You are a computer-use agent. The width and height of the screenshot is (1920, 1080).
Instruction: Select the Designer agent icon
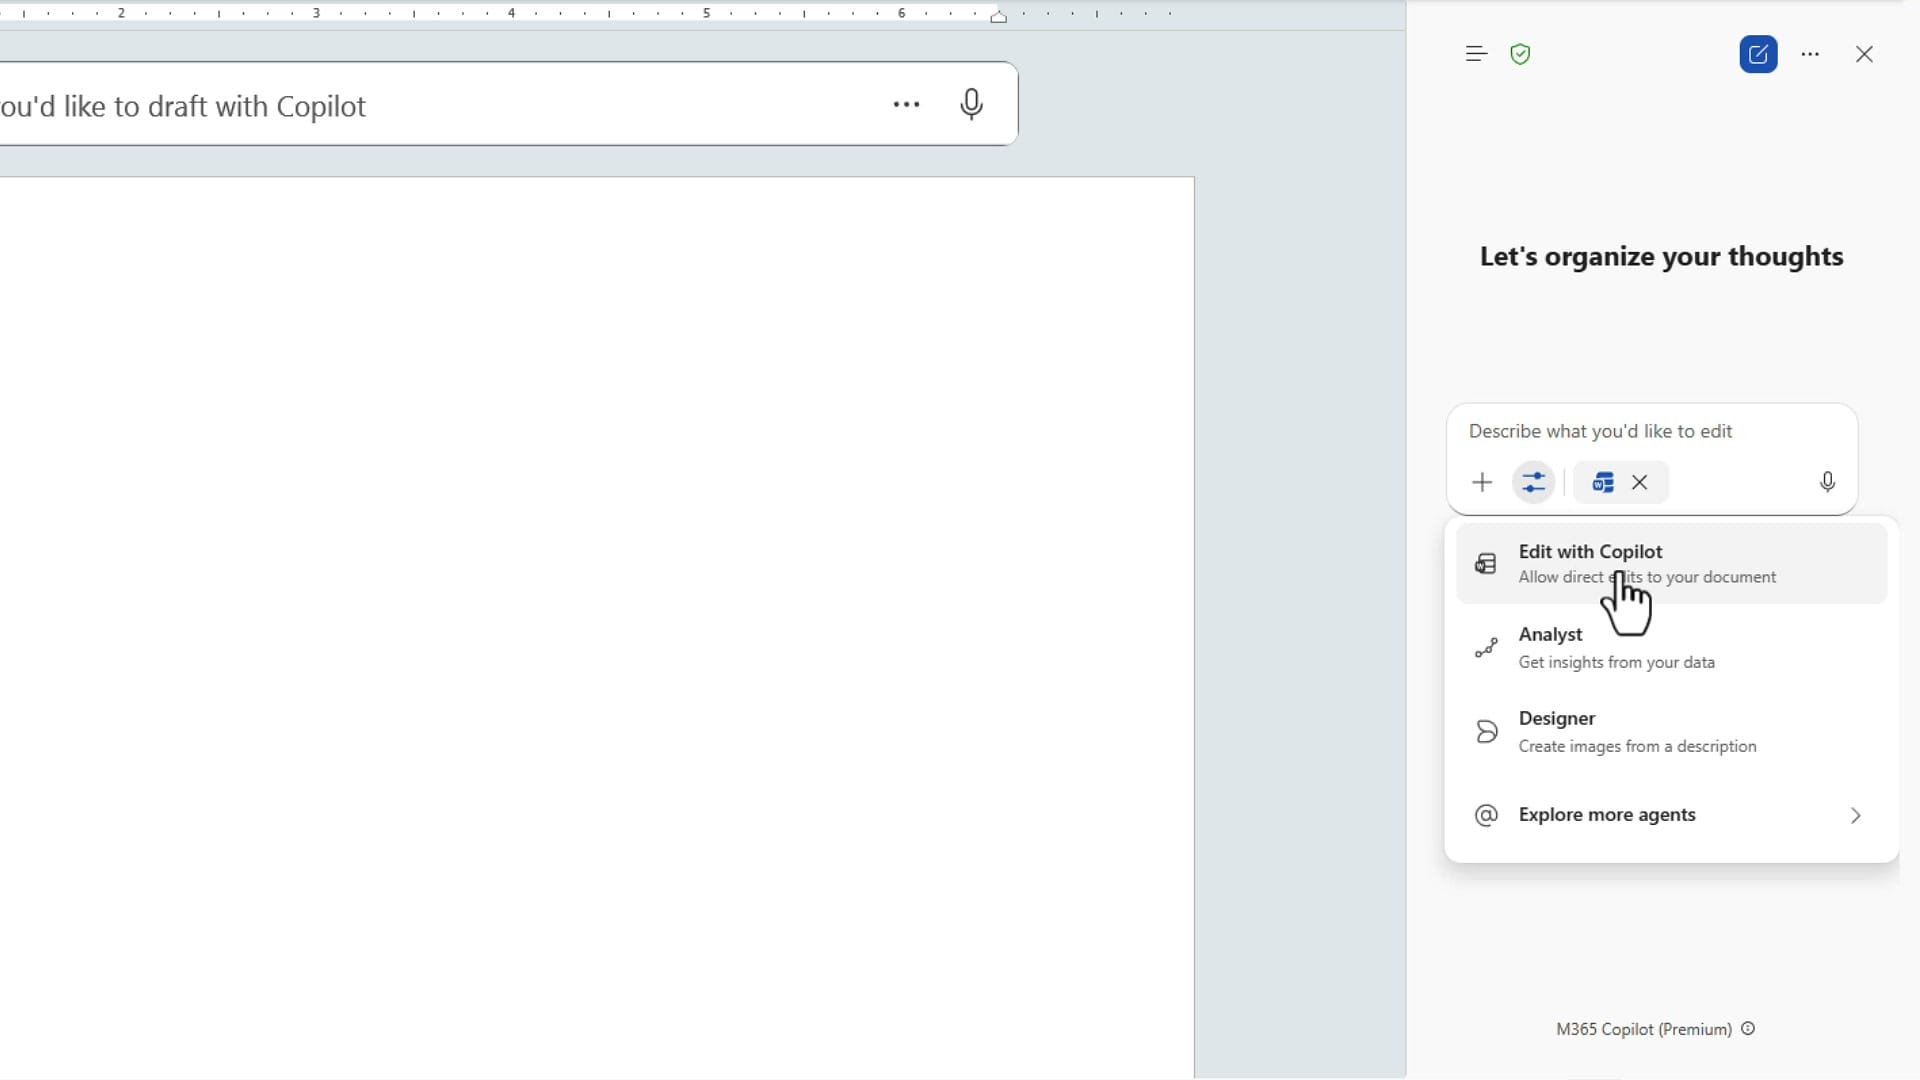click(1486, 731)
